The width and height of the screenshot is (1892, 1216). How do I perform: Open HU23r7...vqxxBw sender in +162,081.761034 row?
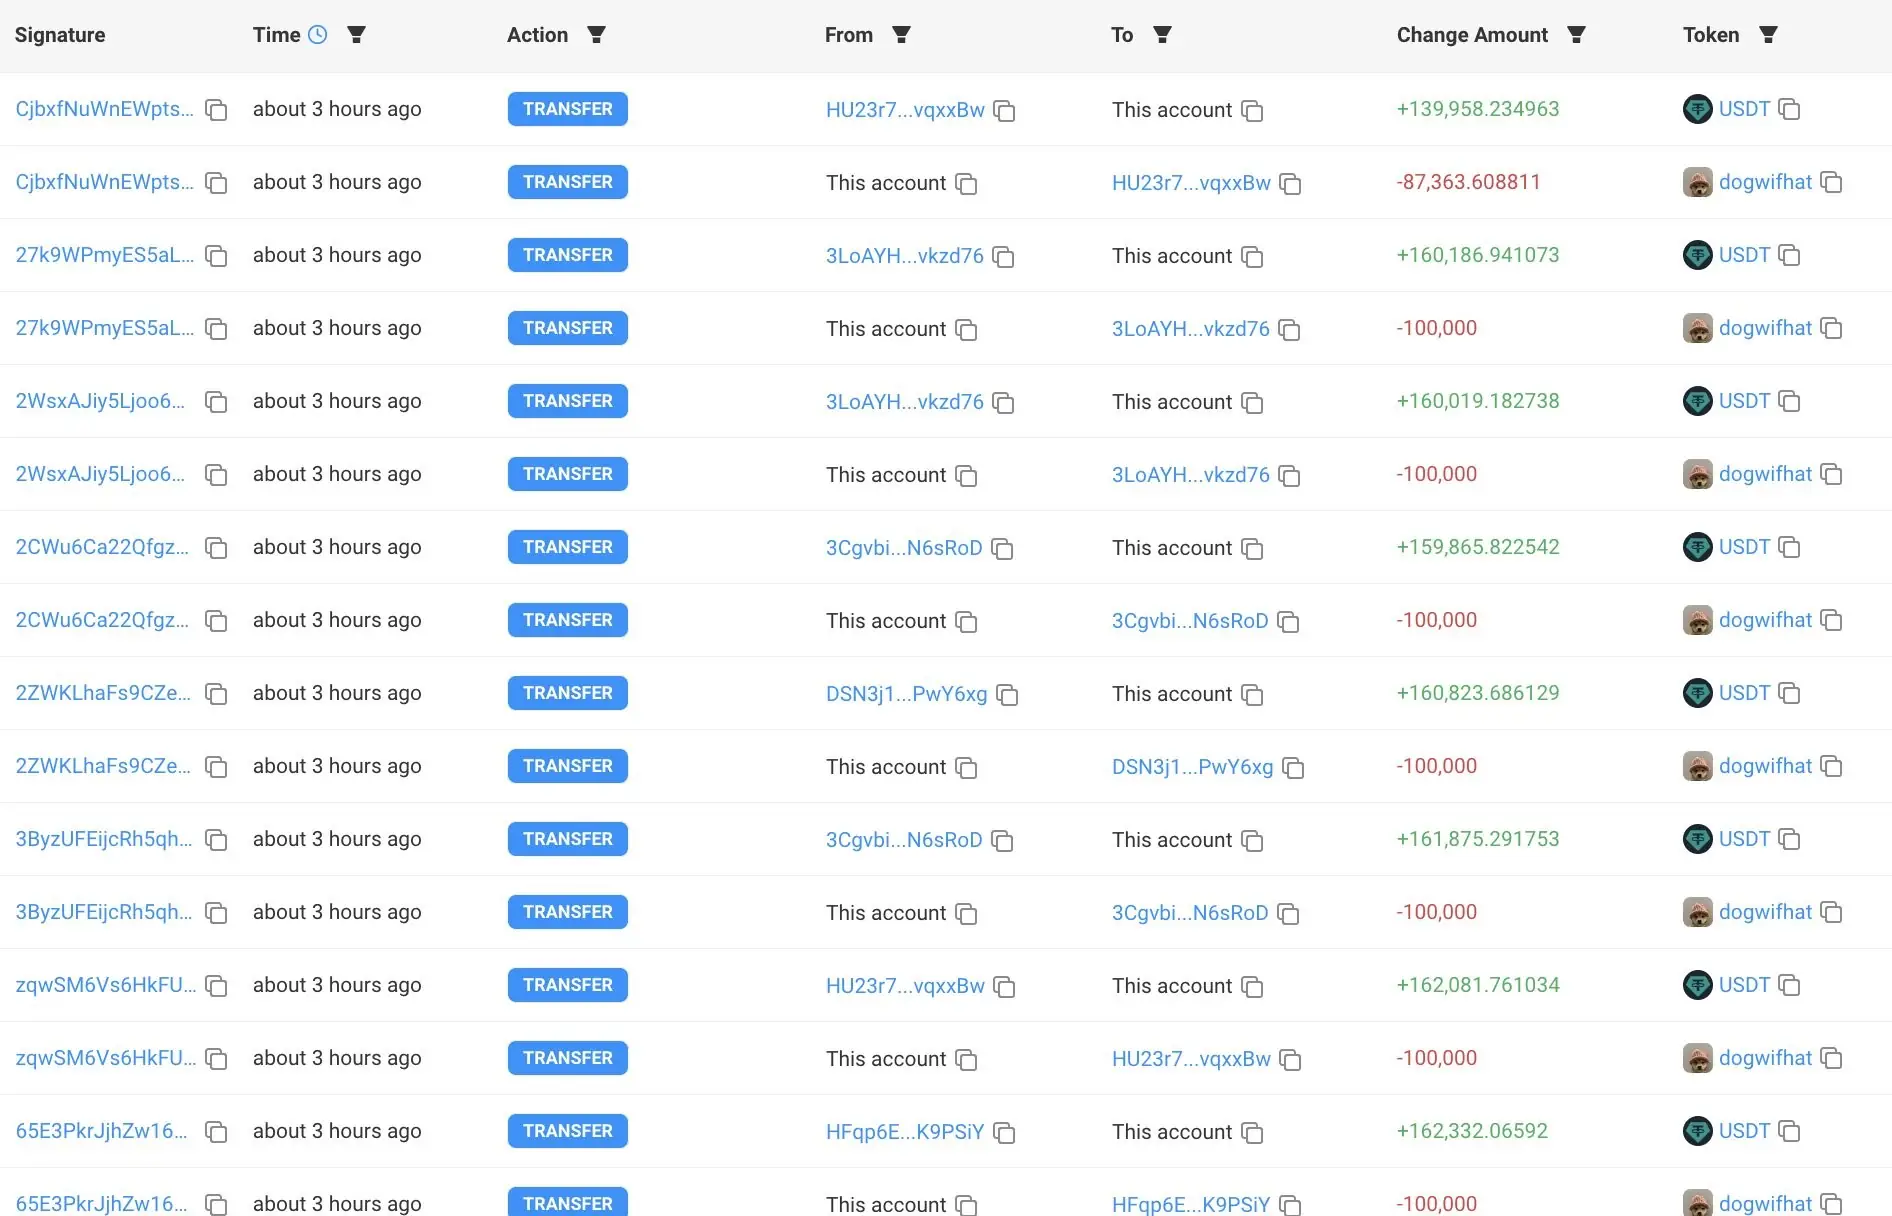click(x=905, y=986)
